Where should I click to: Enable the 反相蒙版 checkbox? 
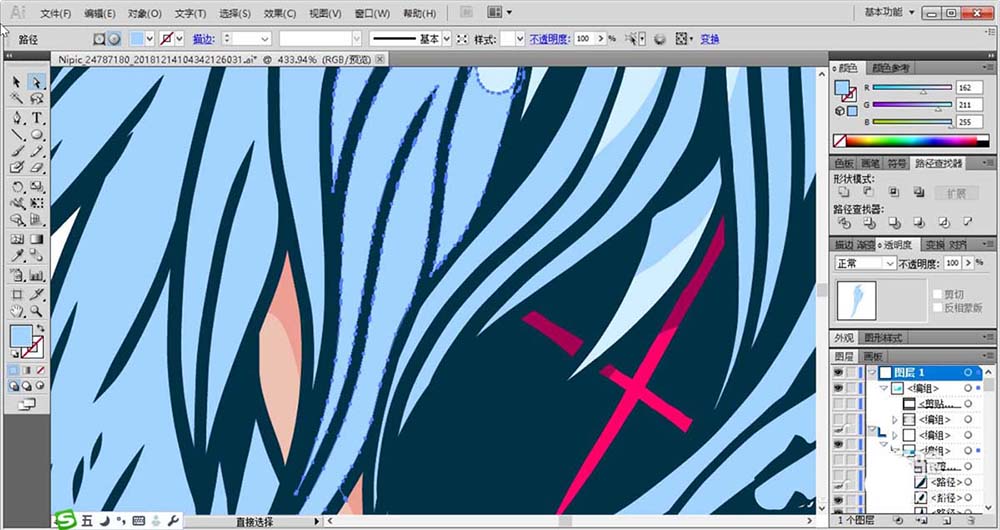tap(938, 307)
